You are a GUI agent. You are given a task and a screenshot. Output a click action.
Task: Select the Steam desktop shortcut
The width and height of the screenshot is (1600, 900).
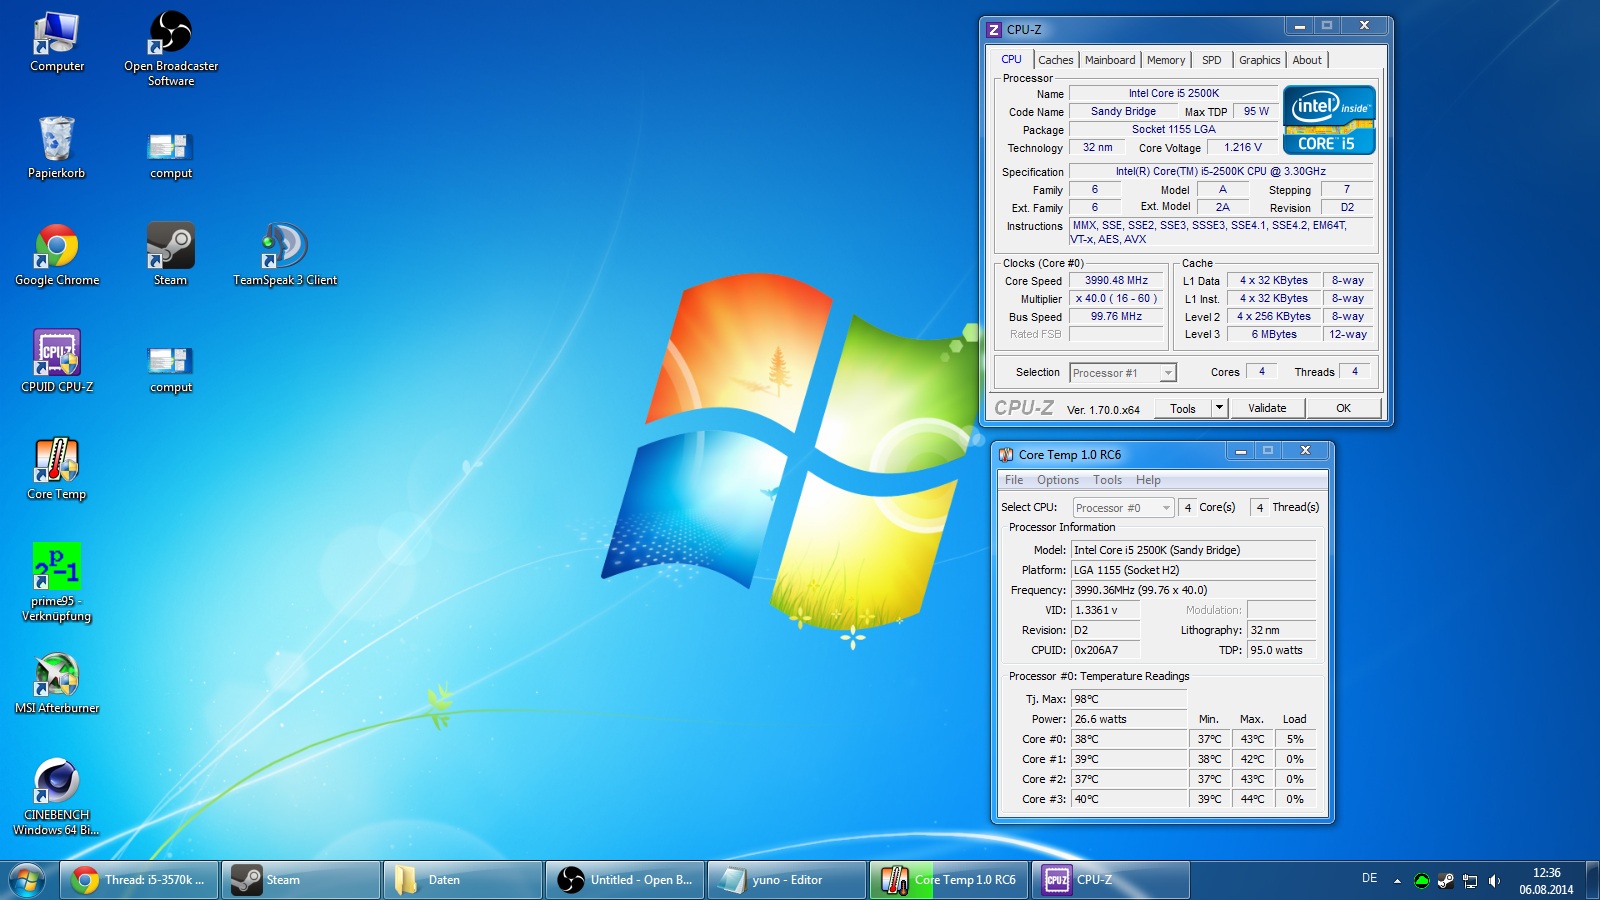(171, 256)
